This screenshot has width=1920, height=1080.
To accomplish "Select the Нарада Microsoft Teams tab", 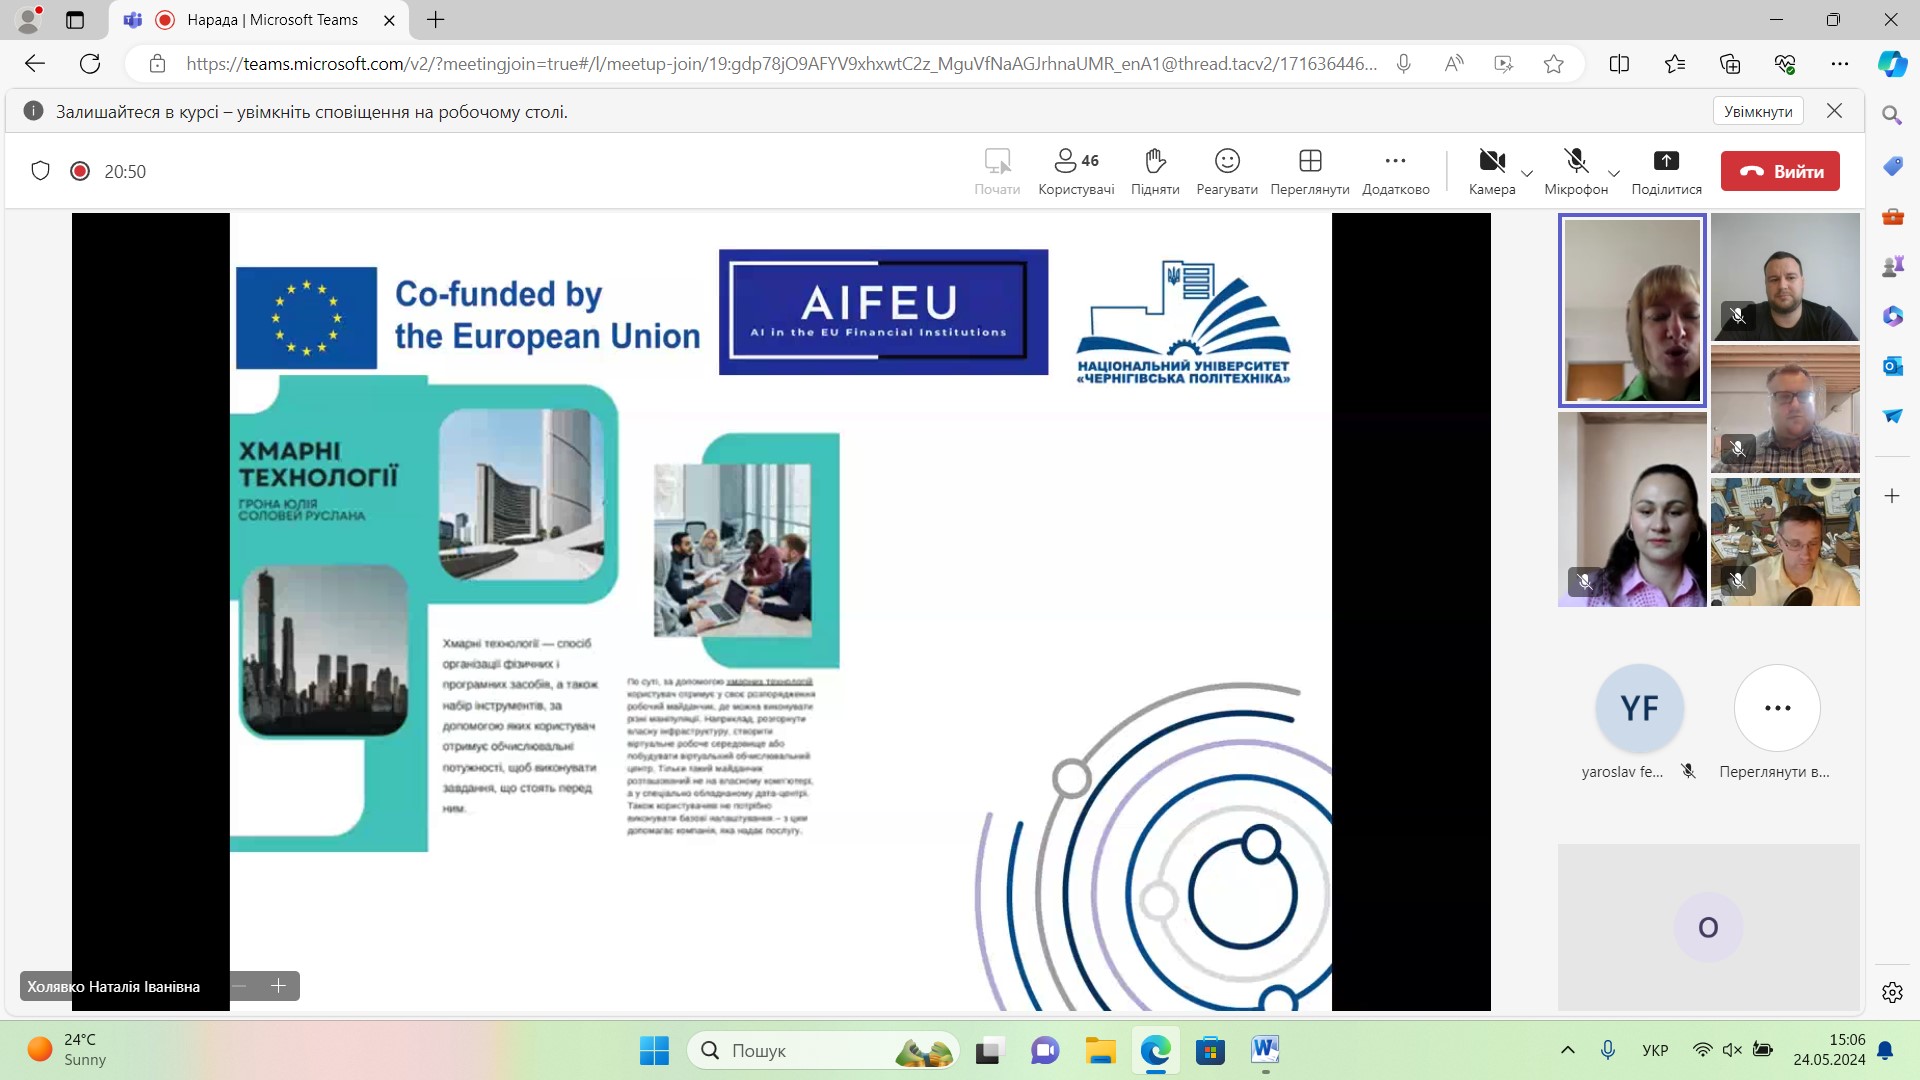I will tap(270, 20).
